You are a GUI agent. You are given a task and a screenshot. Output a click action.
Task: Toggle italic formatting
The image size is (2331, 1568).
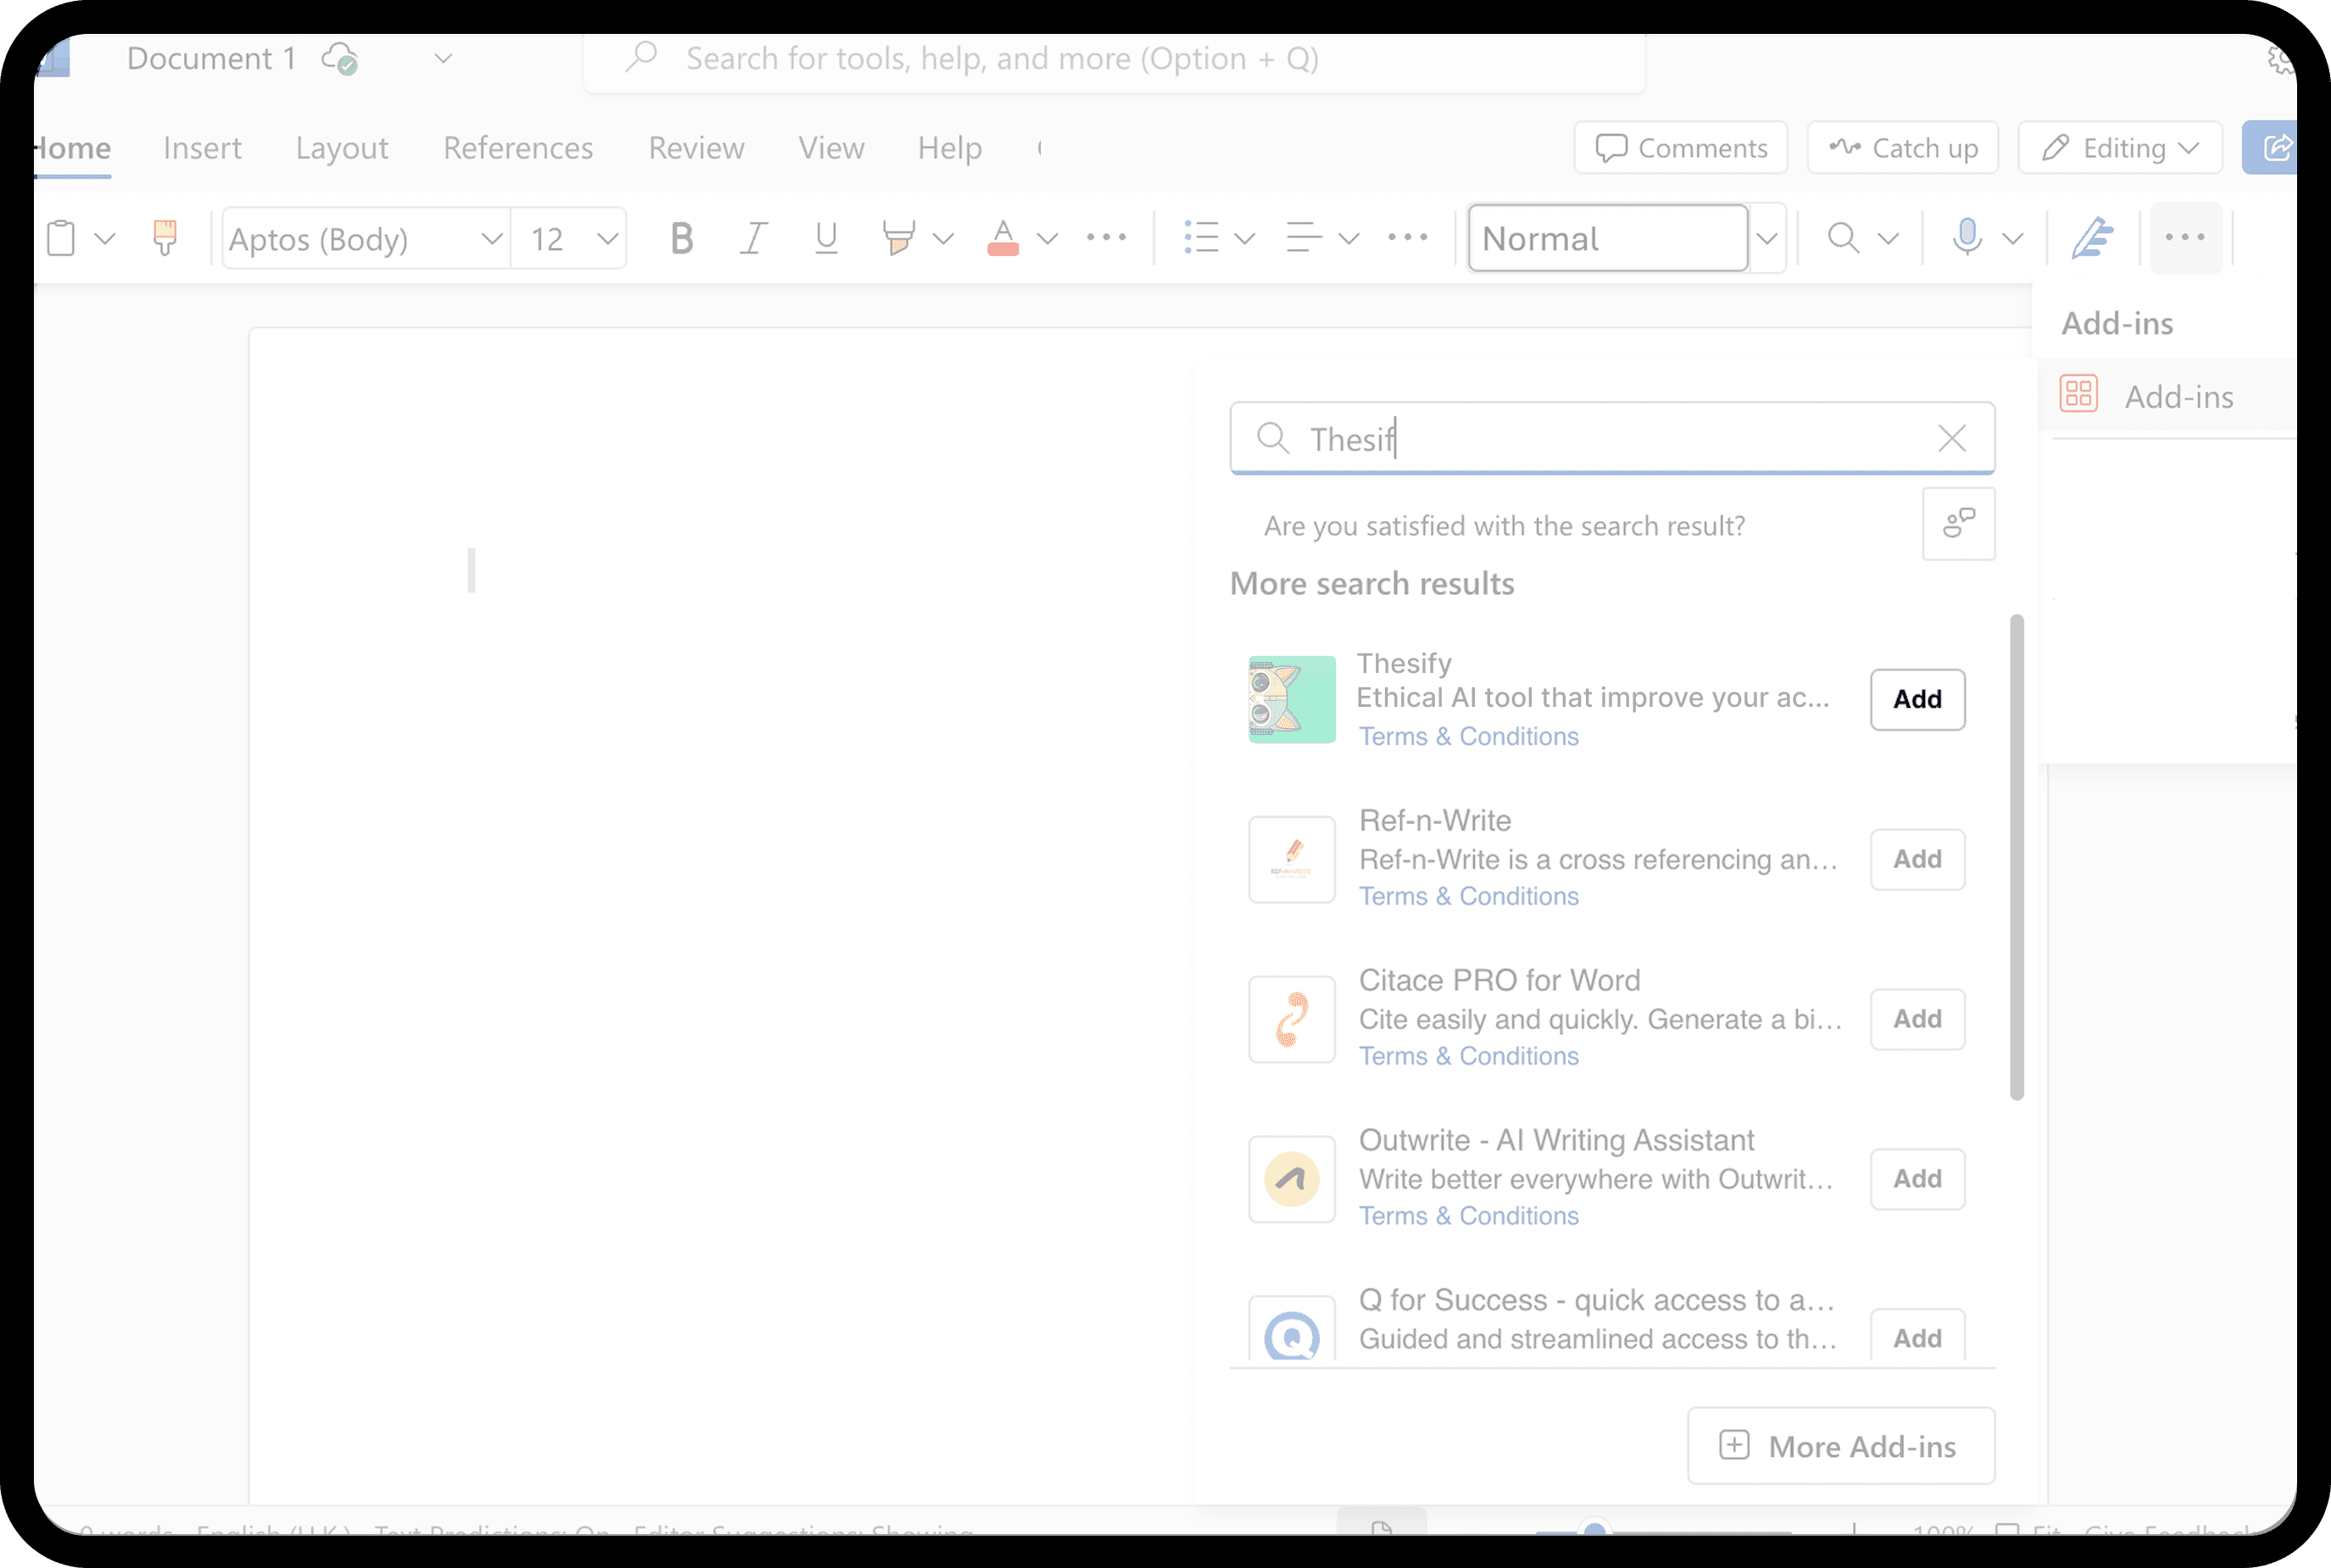click(753, 238)
